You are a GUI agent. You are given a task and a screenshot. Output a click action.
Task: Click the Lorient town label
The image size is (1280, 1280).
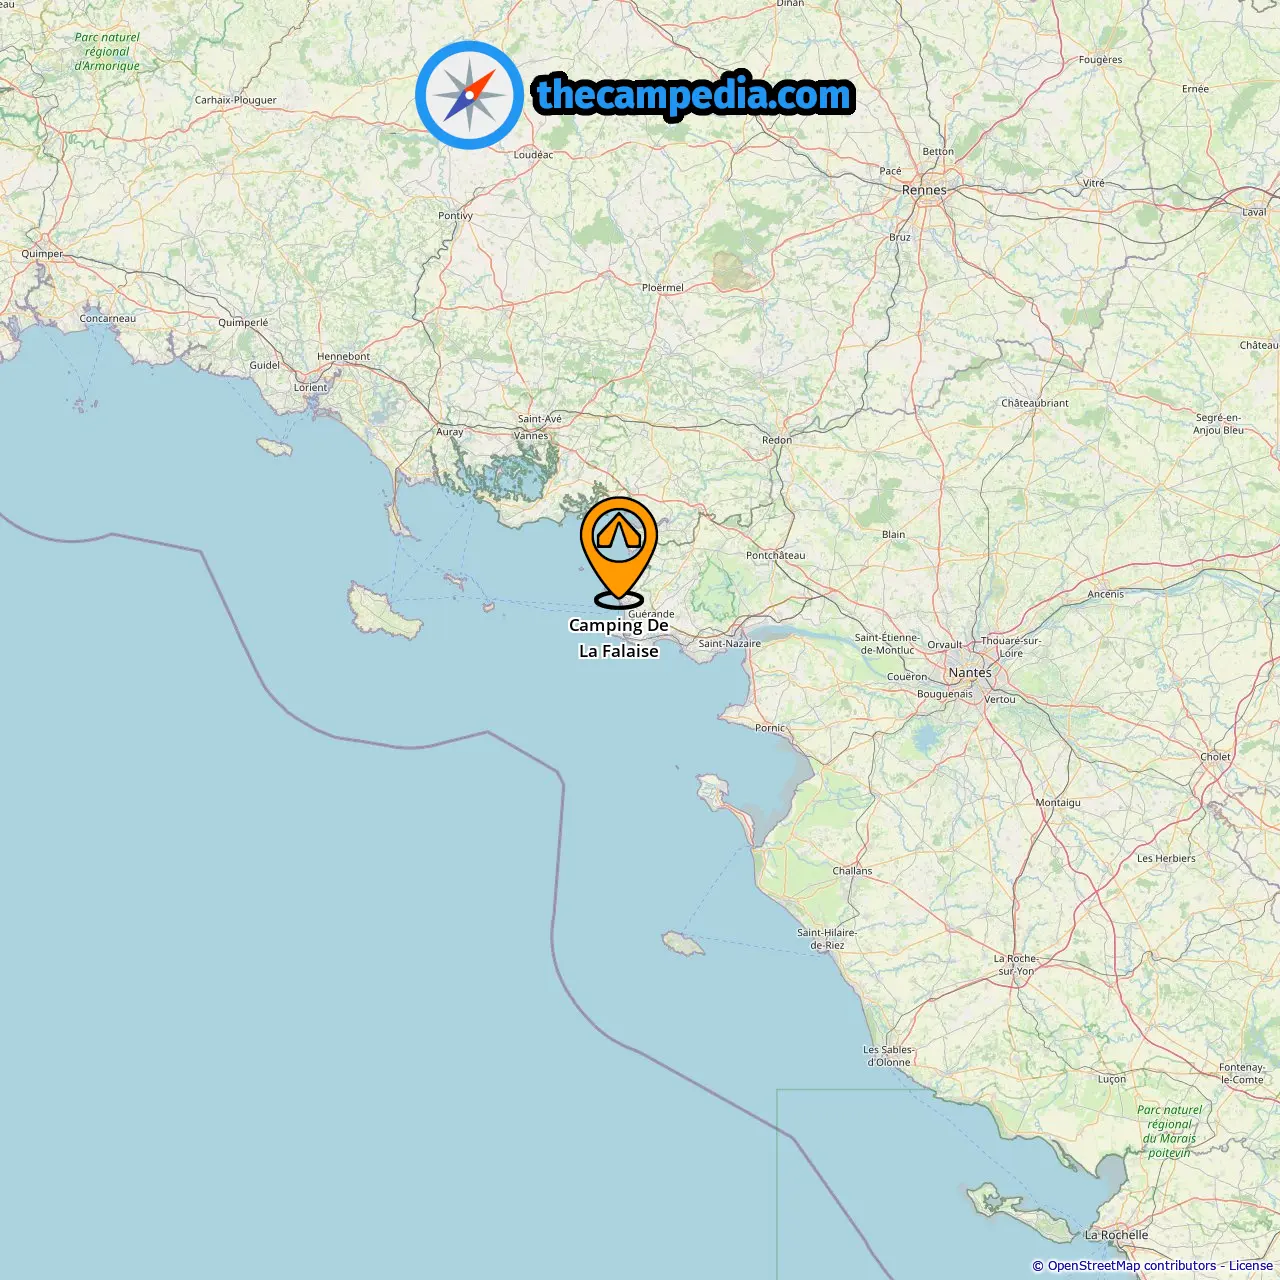click(x=310, y=388)
